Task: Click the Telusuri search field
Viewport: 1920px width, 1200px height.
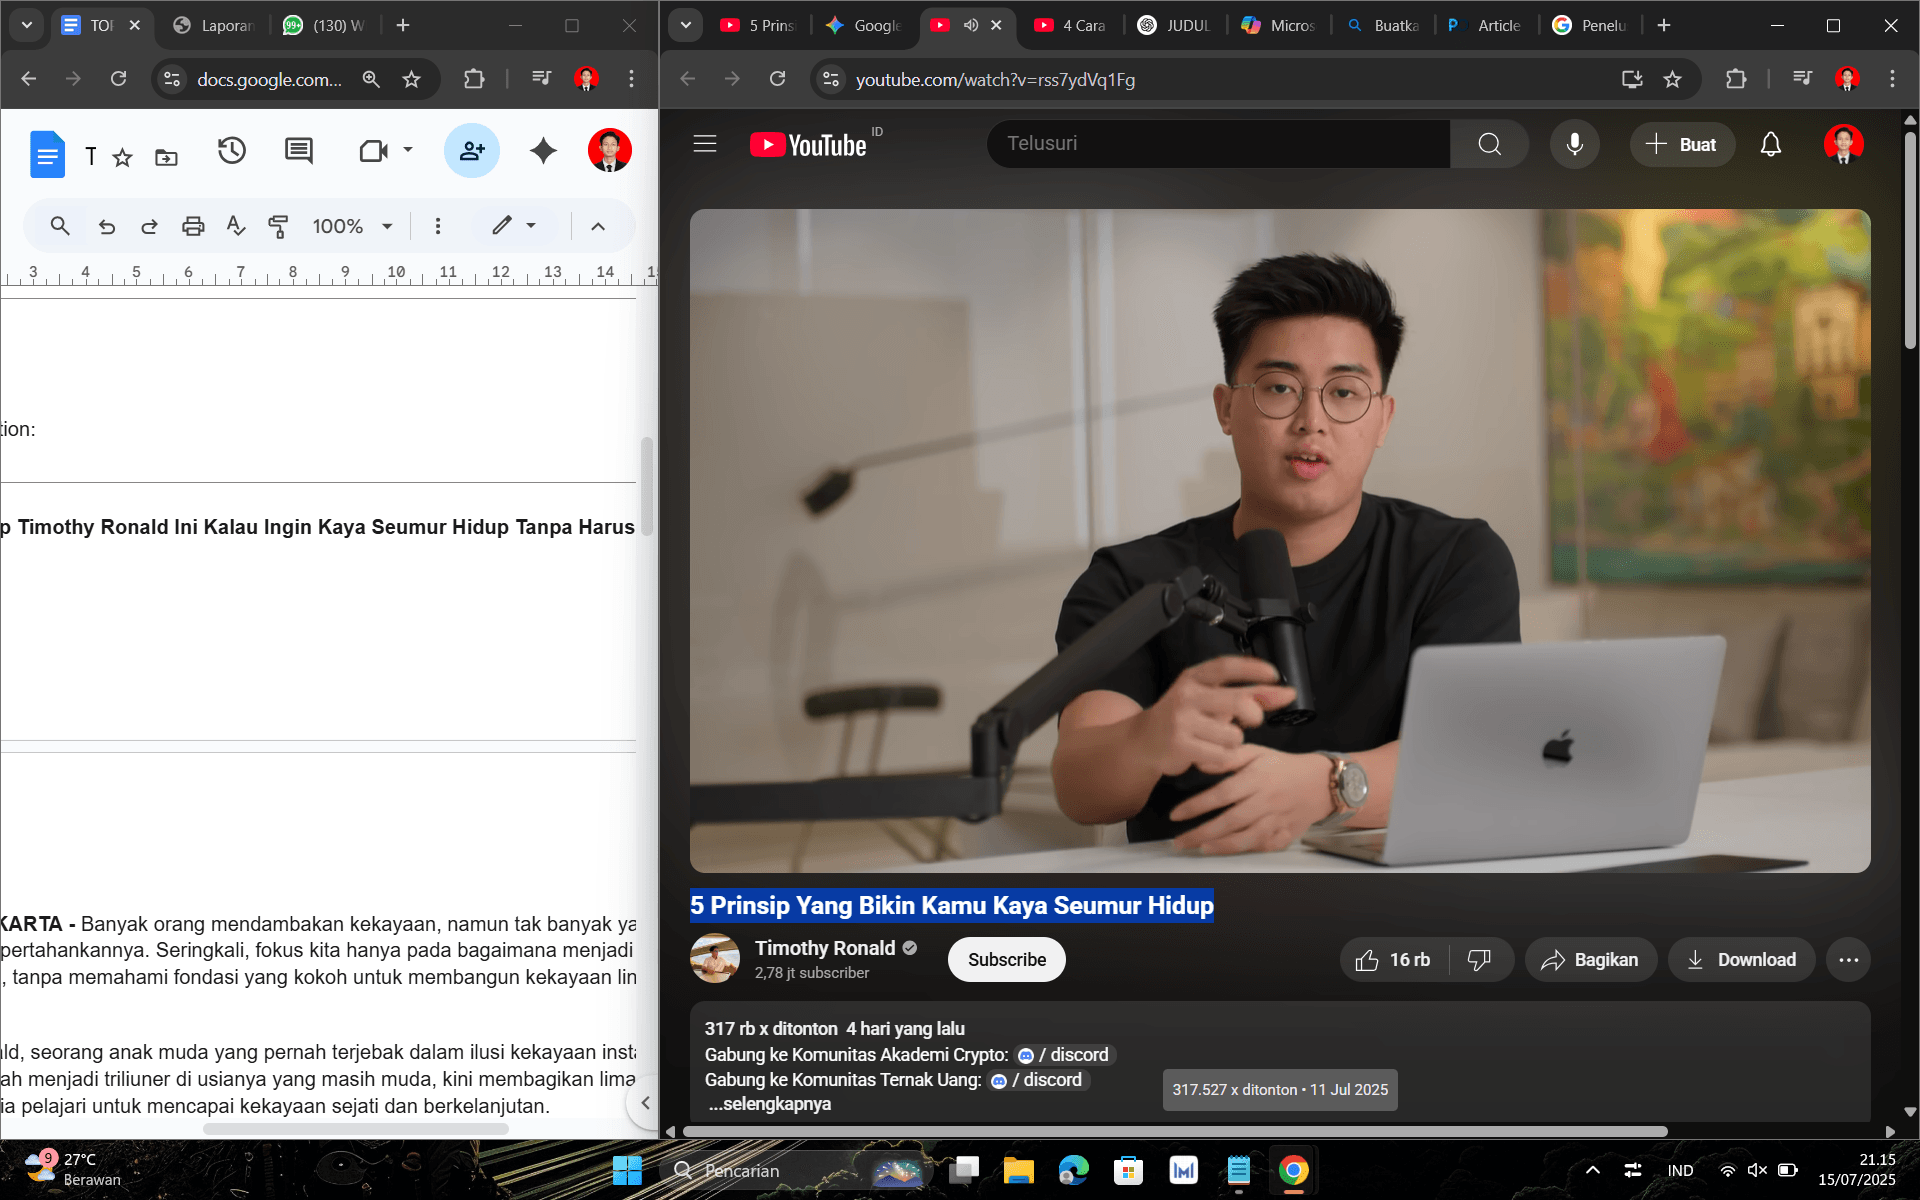Action: [x=1218, y=144]
